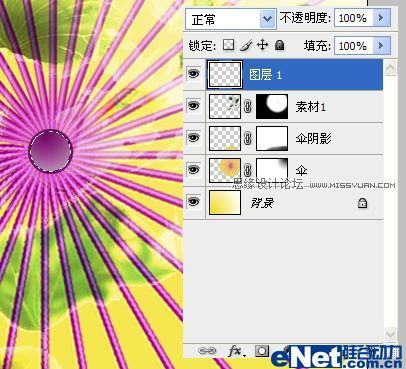Image resolution: width=406 pixels, height=369 pixels.
Task: Select the 背景 layer thumbnail
Action: point(225,202)
